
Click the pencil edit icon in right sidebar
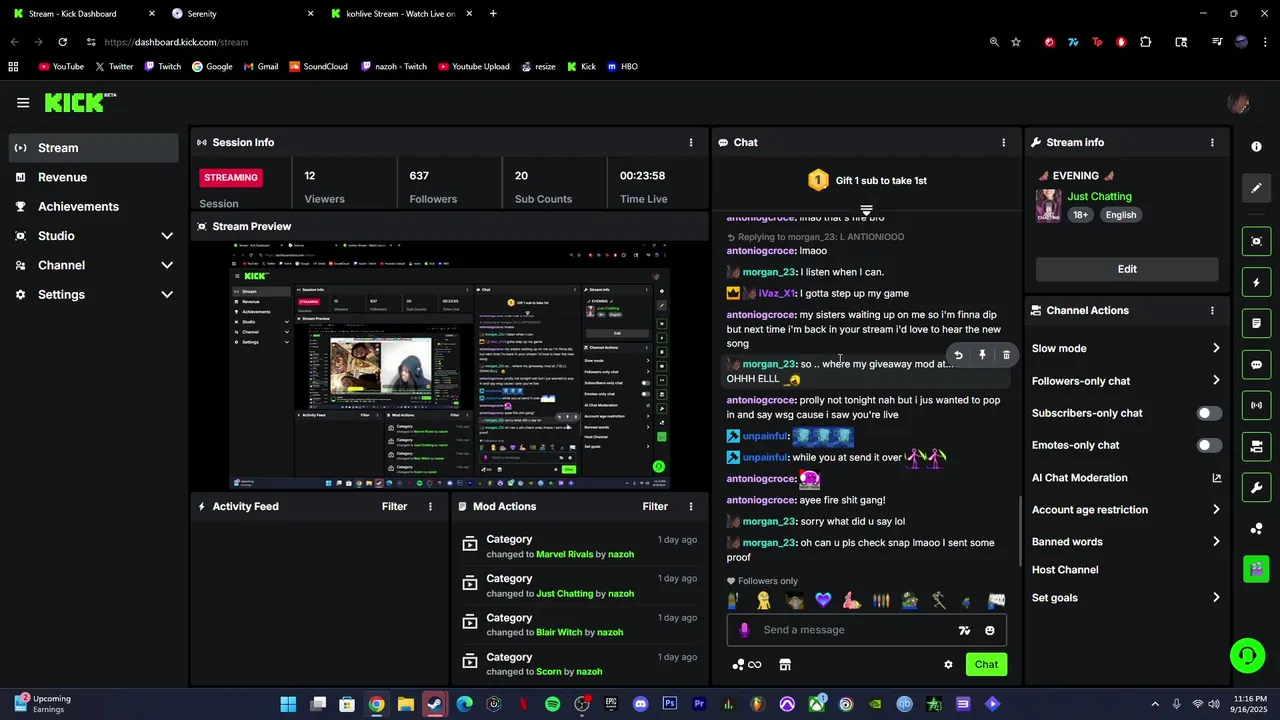pyautogui.click(x=1257, y=188)
